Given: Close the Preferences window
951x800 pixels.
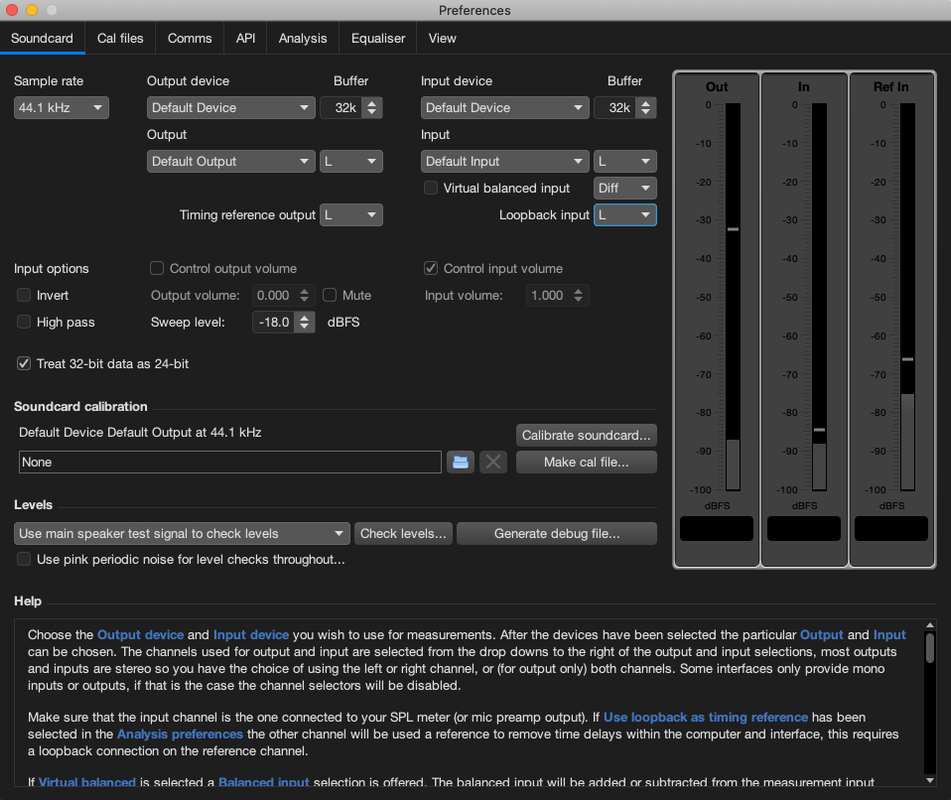Looking at the screenshot, I should coord(12,10).
